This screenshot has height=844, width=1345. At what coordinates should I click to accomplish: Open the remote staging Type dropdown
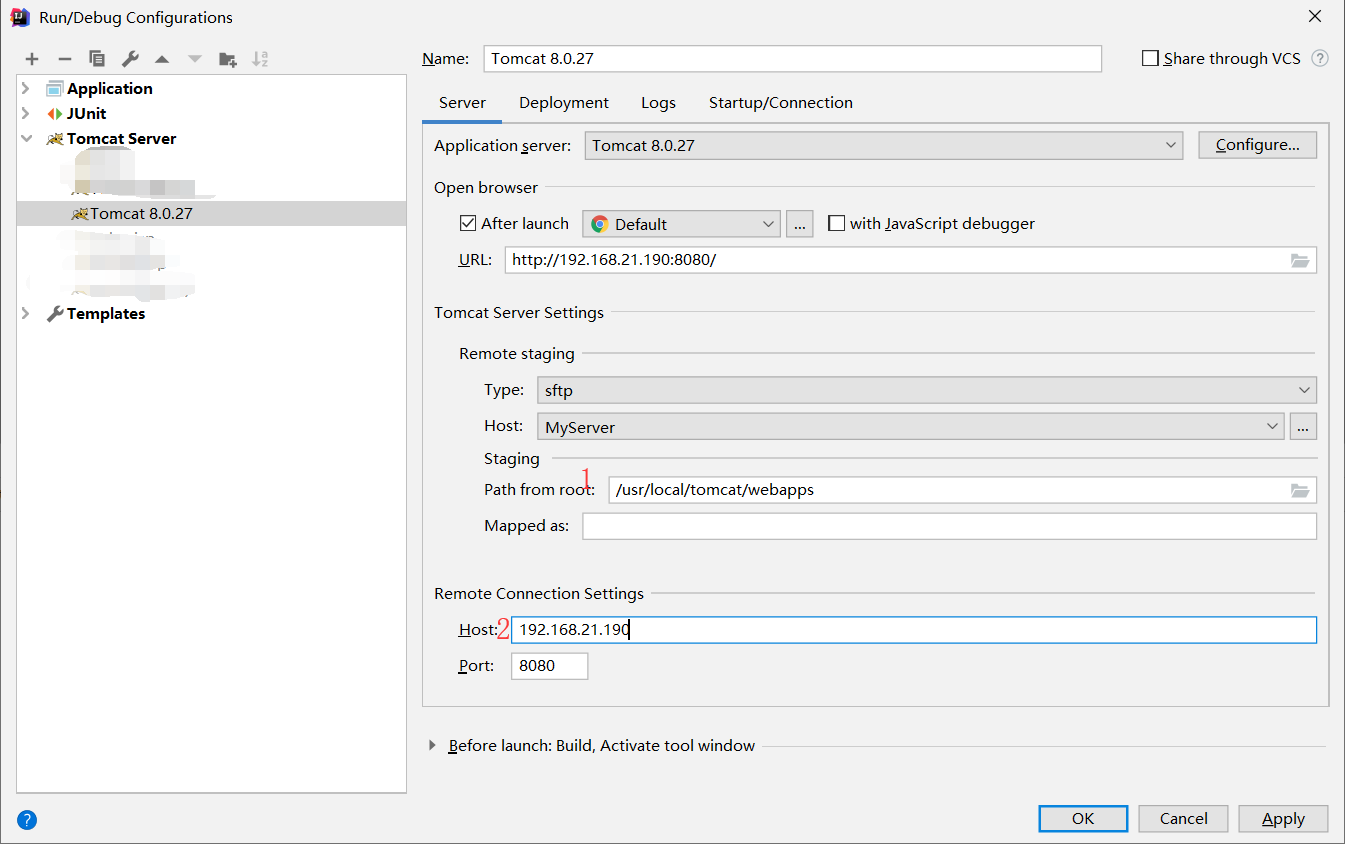927,390
